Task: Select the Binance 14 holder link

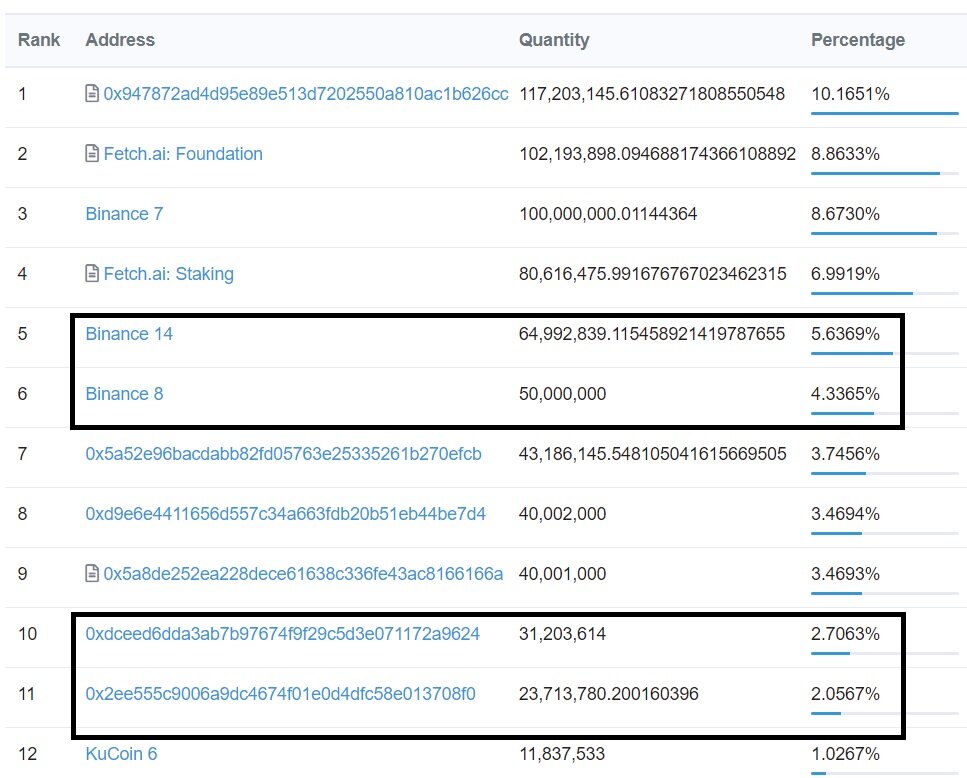Action: click(129, 334)
